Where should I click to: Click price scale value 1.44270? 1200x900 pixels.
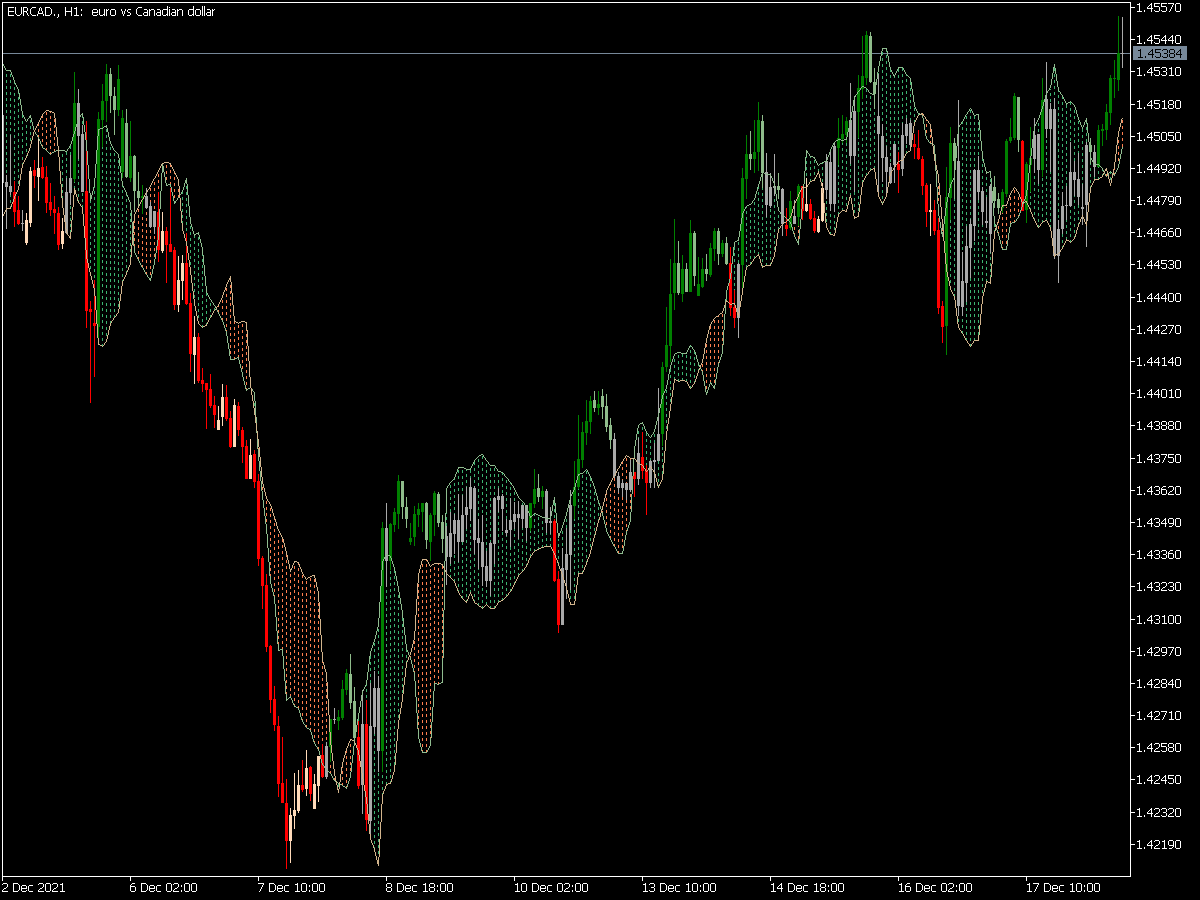point(1159,329)
